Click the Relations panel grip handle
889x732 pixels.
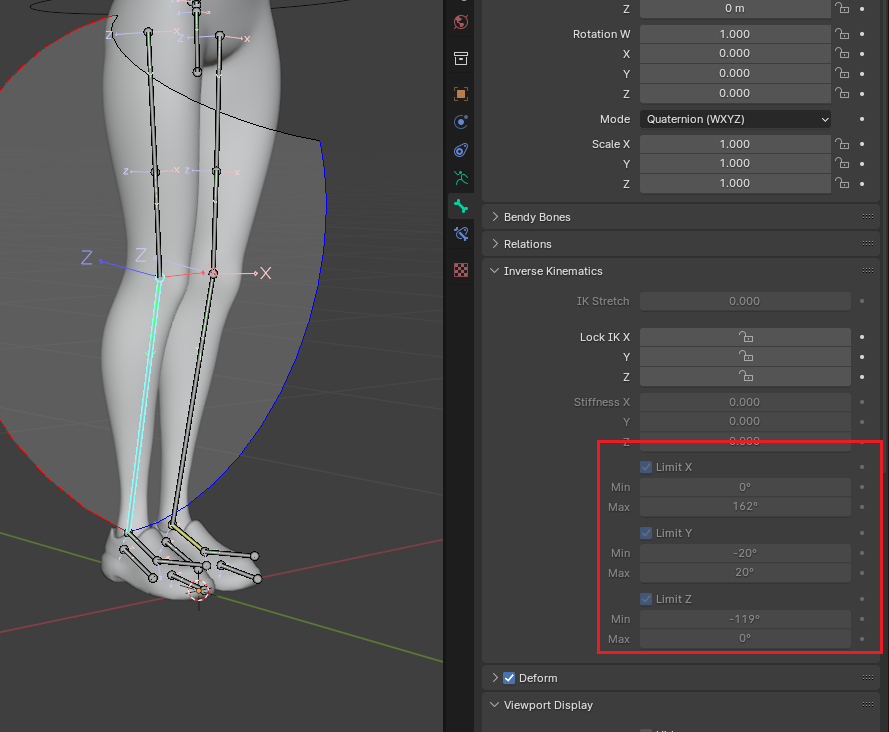click(867, 244)
